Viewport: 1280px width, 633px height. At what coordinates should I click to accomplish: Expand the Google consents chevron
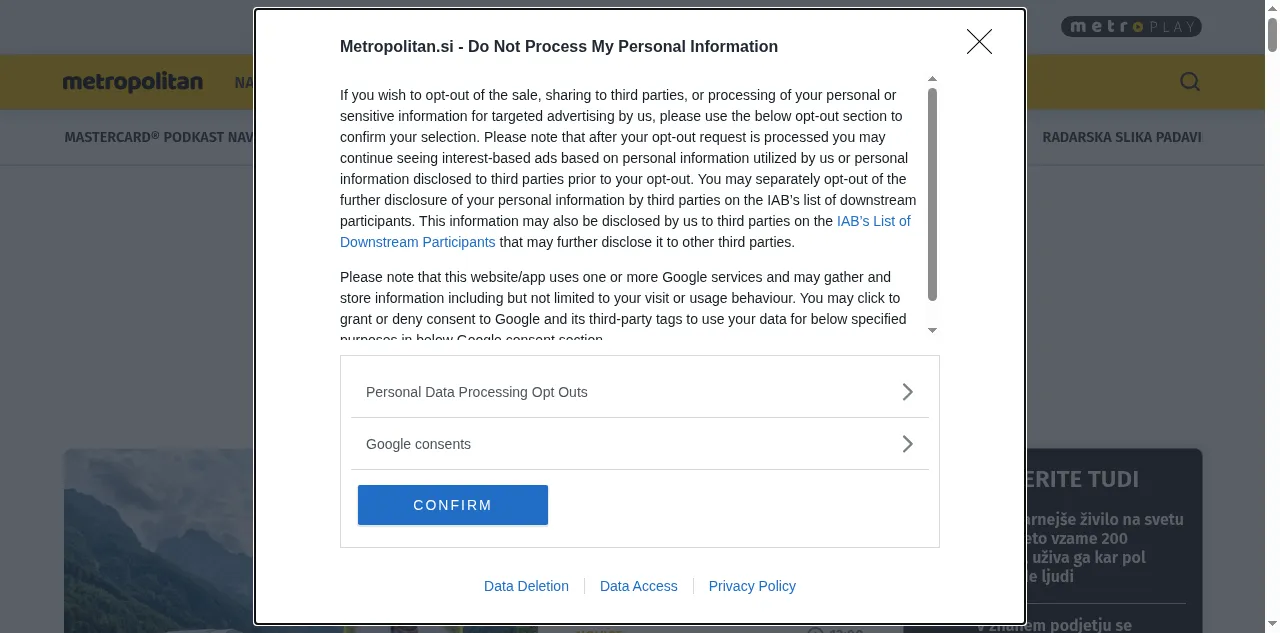907,444
